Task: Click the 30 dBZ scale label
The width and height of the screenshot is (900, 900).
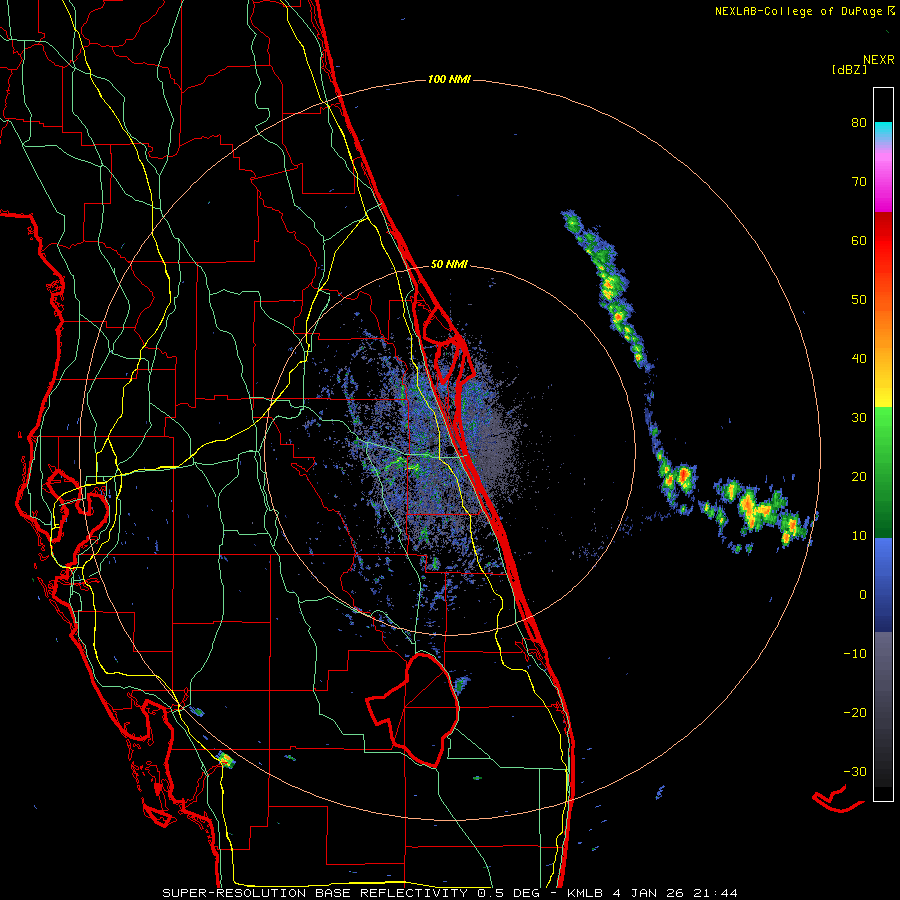Action: point(859,417)
